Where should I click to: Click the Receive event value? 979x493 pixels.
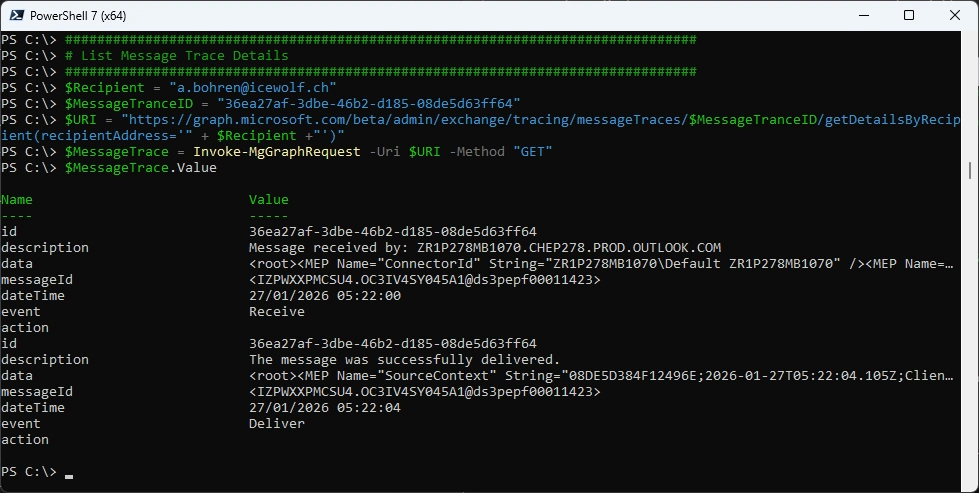277,312
